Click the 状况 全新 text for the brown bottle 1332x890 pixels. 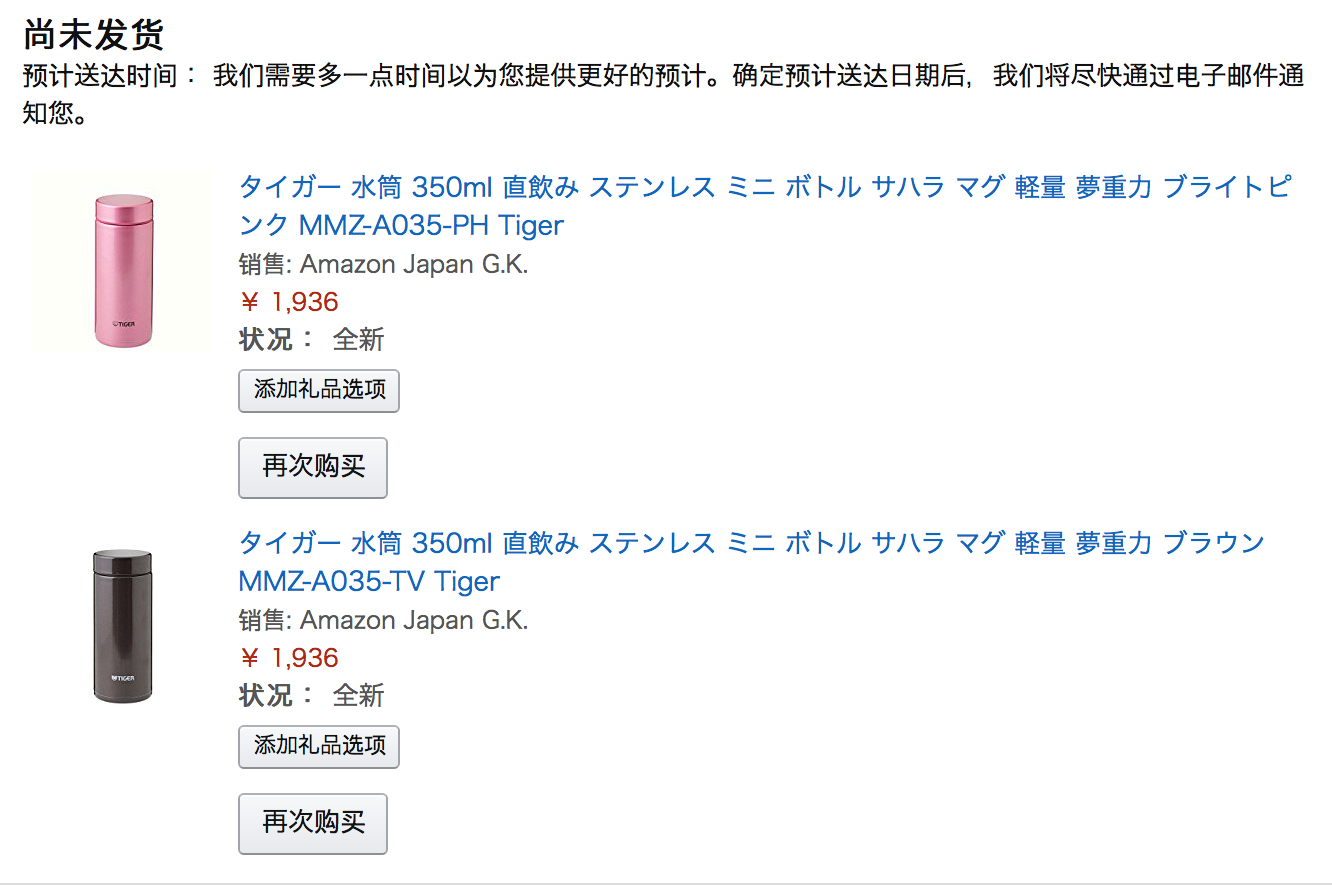click(312, 695)
